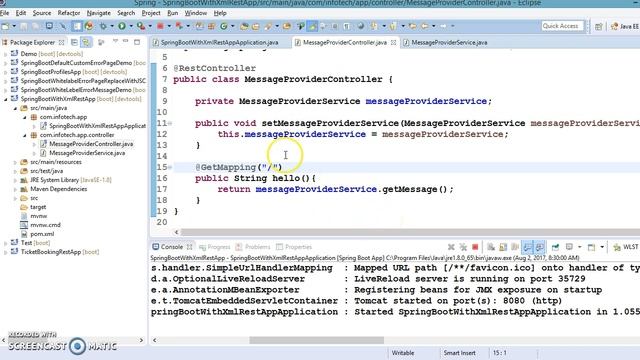
Task: Open the Run menu
Action: [173, 13]
